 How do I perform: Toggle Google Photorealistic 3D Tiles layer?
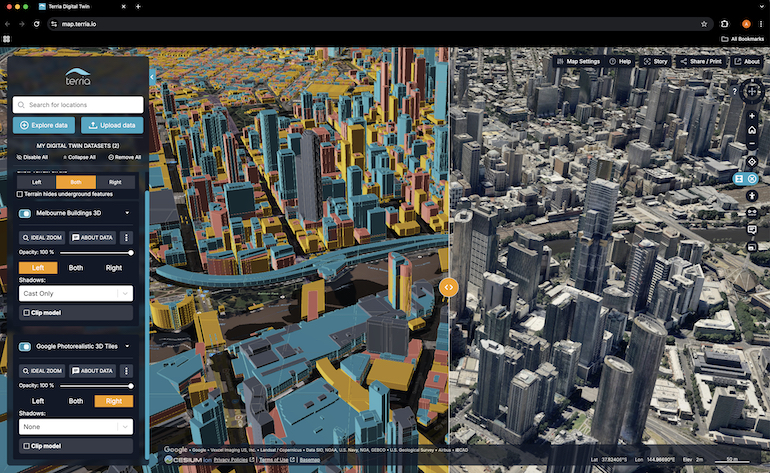click(x=25, y=346)
